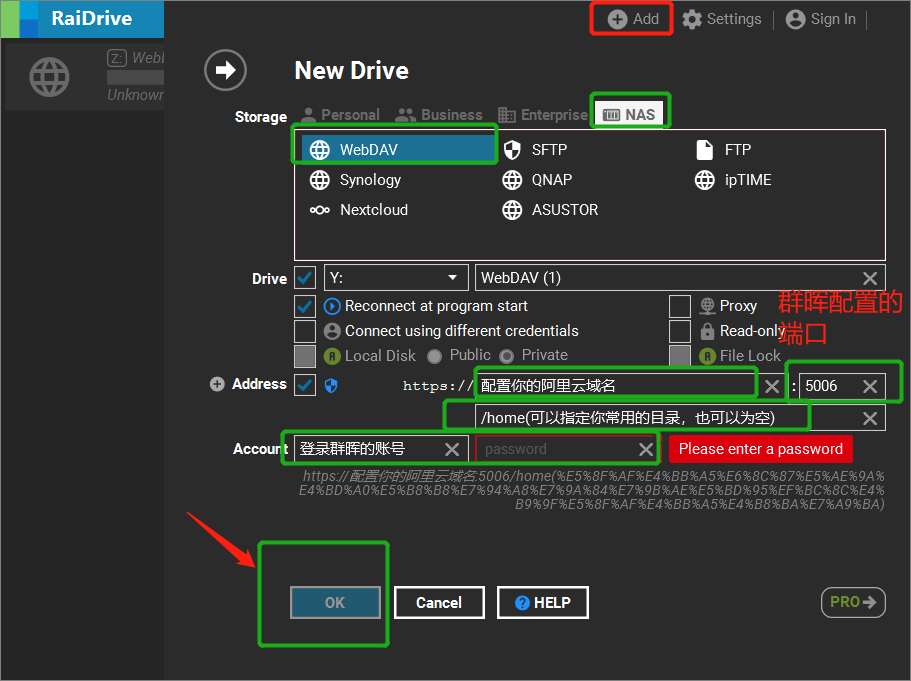Clear the /home path field

tap(870, 418)
